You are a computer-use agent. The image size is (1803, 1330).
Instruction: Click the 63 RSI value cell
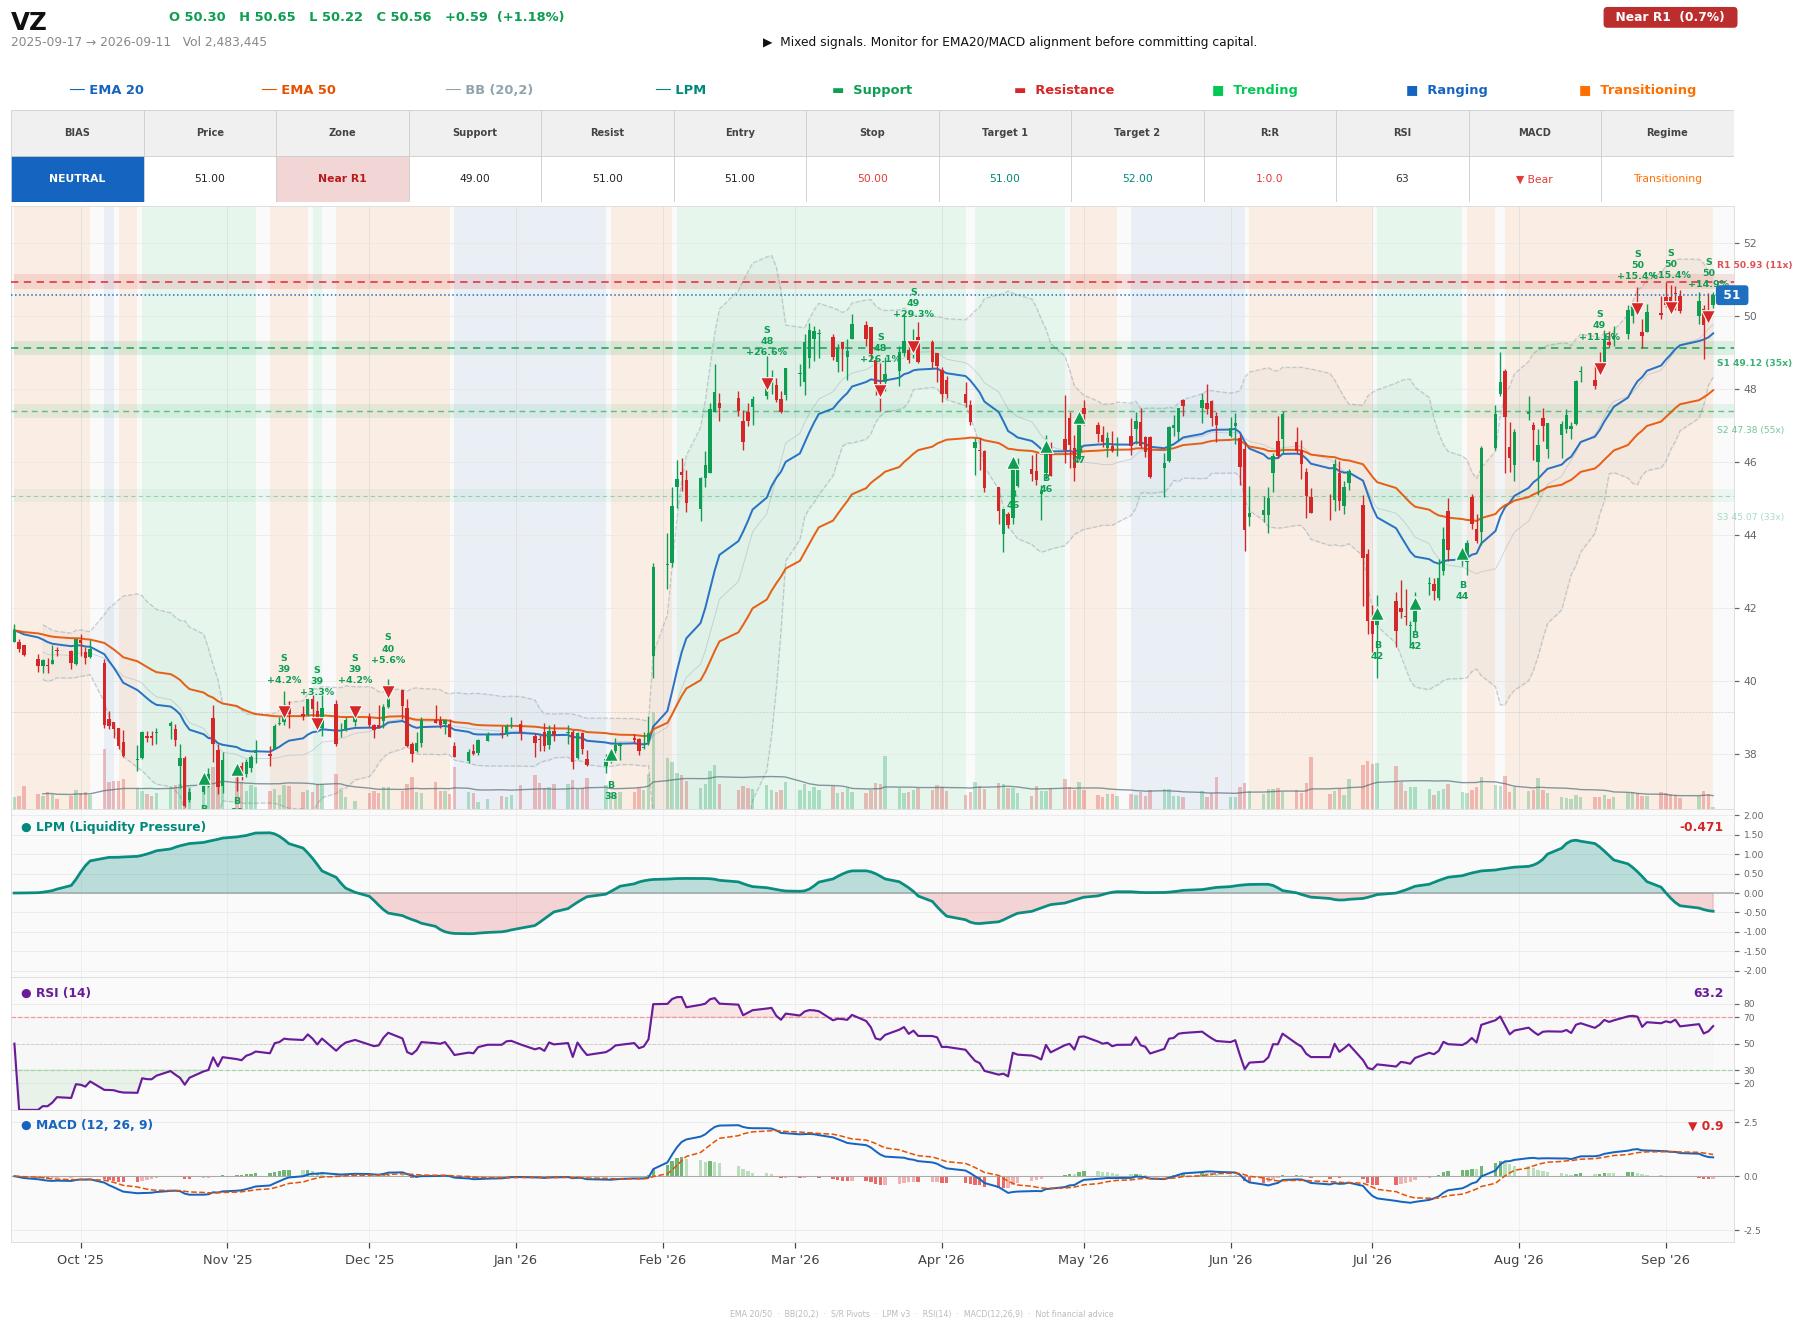[1402, 179]
